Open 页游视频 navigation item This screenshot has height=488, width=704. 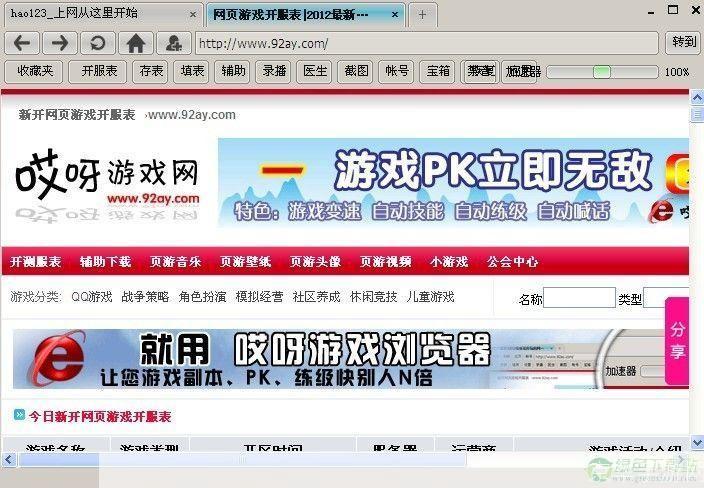pyautogui.click(x=385, y=262)
